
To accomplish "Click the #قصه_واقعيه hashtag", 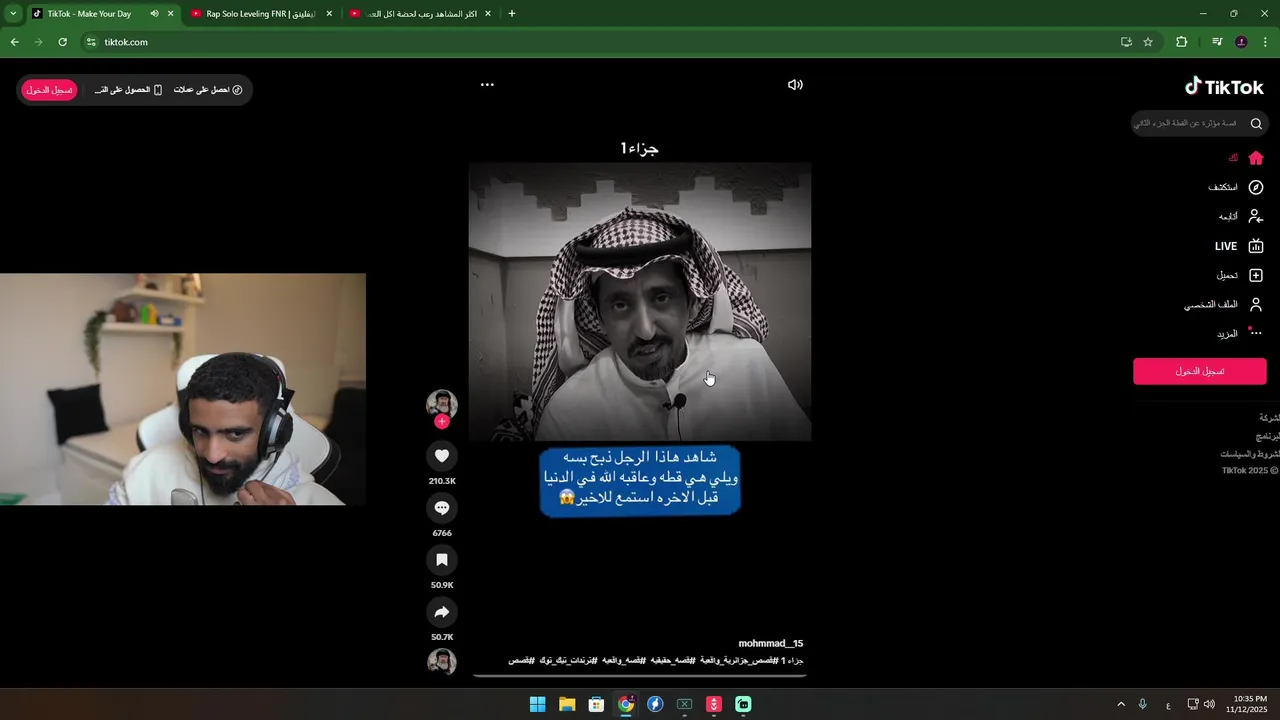I will coord(623,660).
